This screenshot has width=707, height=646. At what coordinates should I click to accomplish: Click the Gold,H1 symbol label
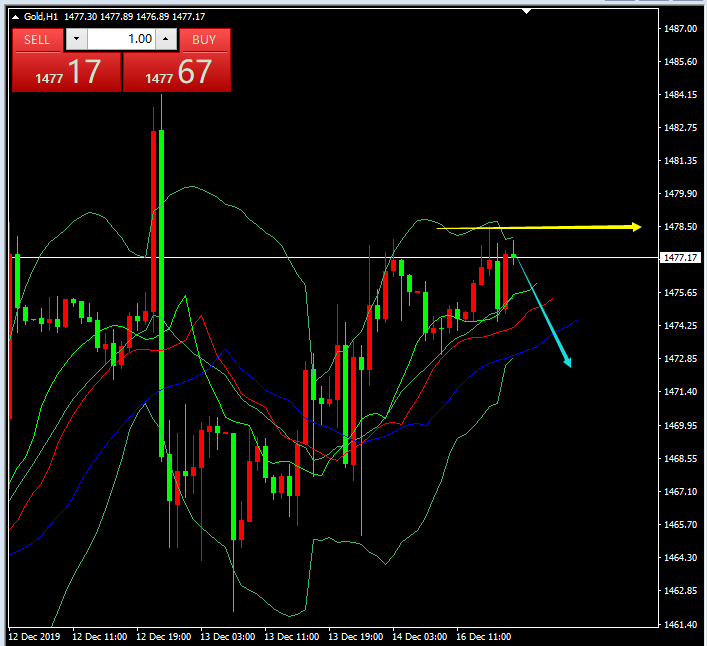pos(40,17)
